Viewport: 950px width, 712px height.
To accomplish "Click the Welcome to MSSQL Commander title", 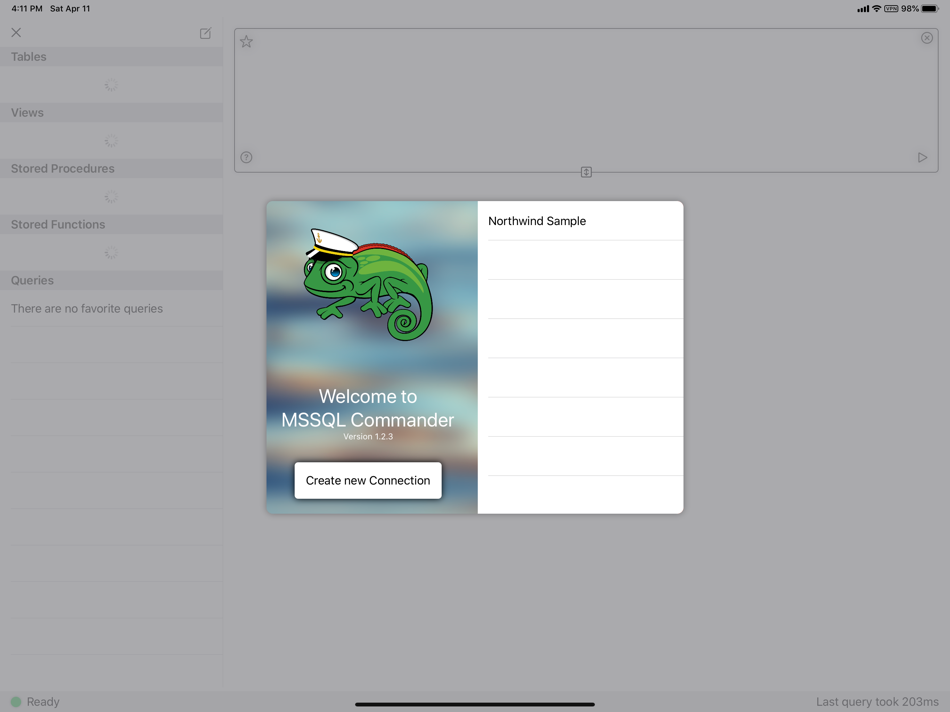I will click(368, 408).
